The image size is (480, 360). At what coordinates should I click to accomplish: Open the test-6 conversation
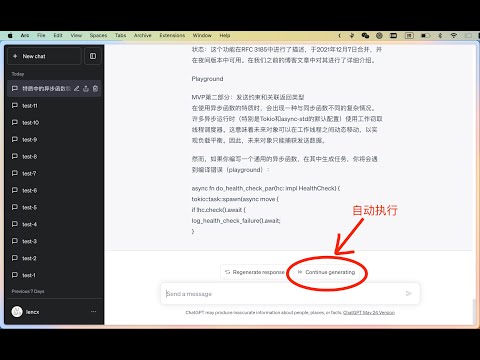point(54,190)
